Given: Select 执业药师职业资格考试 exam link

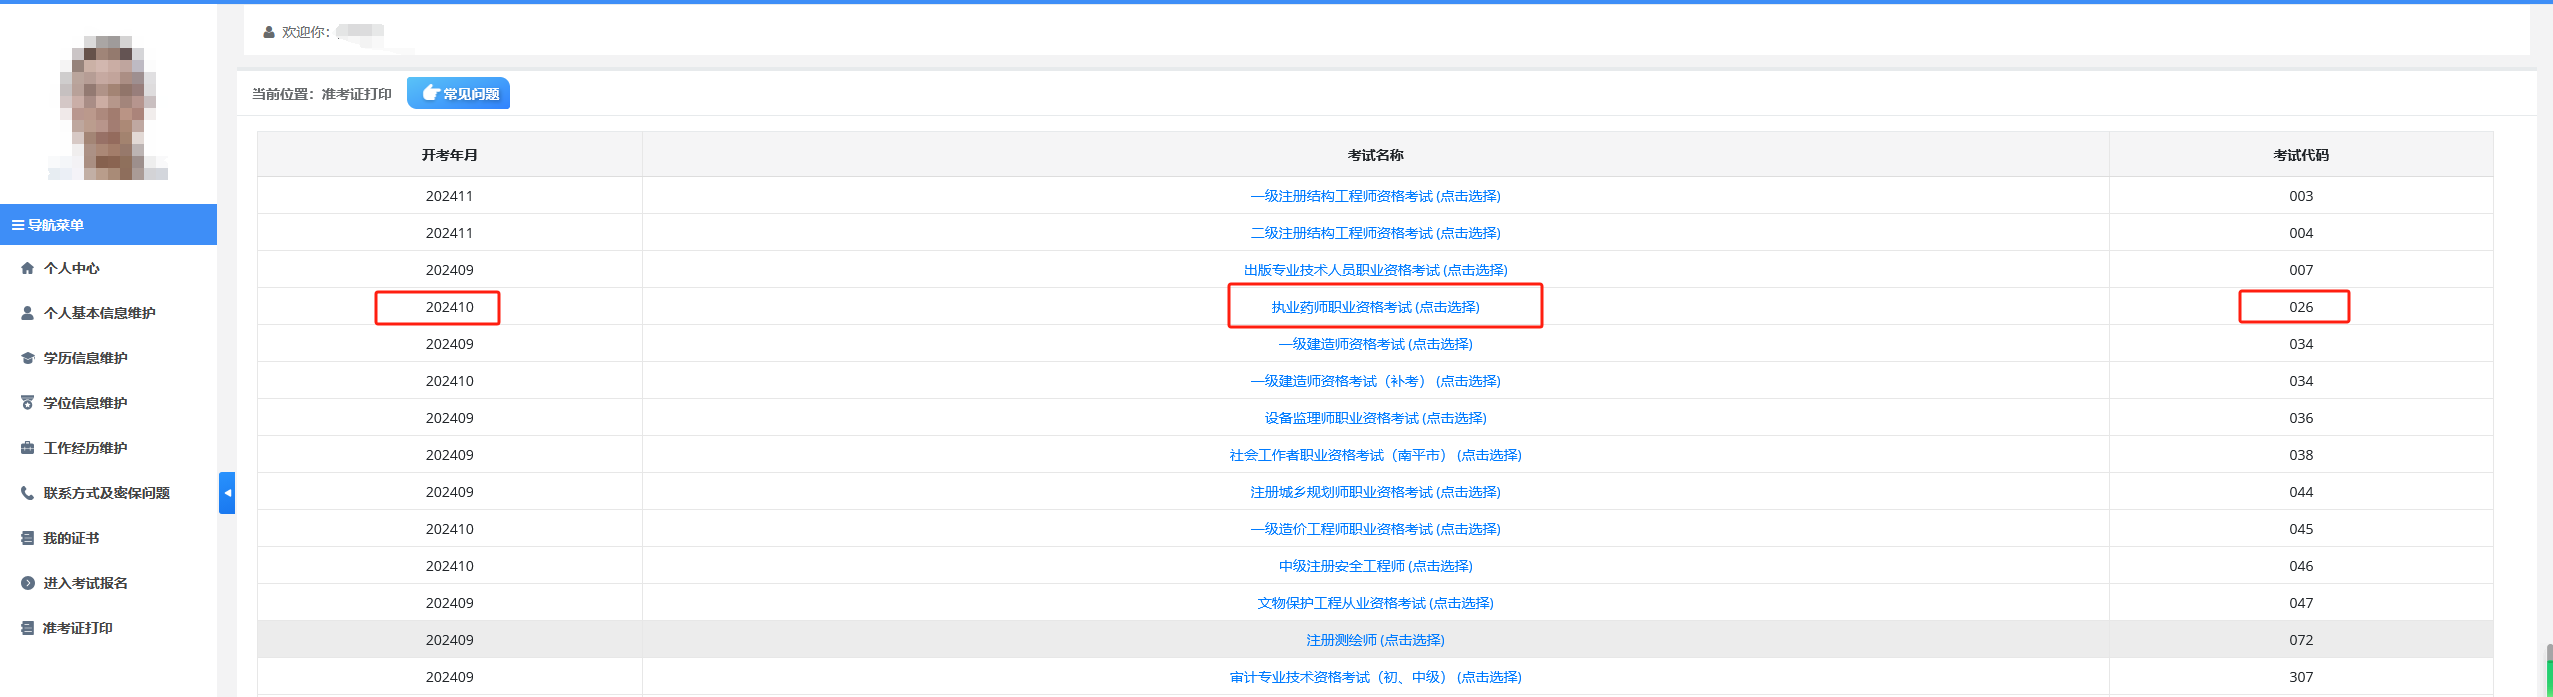Looking at the screenshot, I should (x=1375, y=307).
